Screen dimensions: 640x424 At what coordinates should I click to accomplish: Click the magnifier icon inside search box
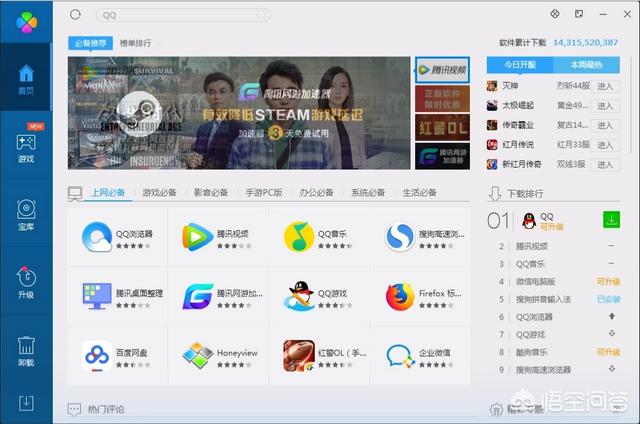(260, 16)
